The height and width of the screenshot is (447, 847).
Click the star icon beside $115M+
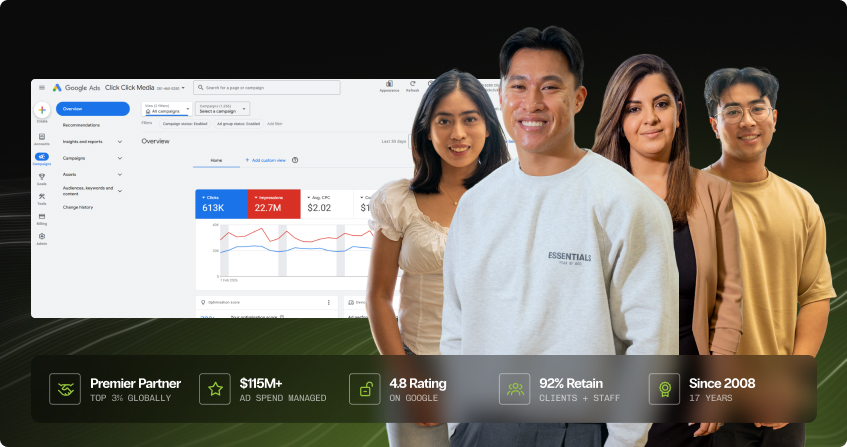point(215,389)
